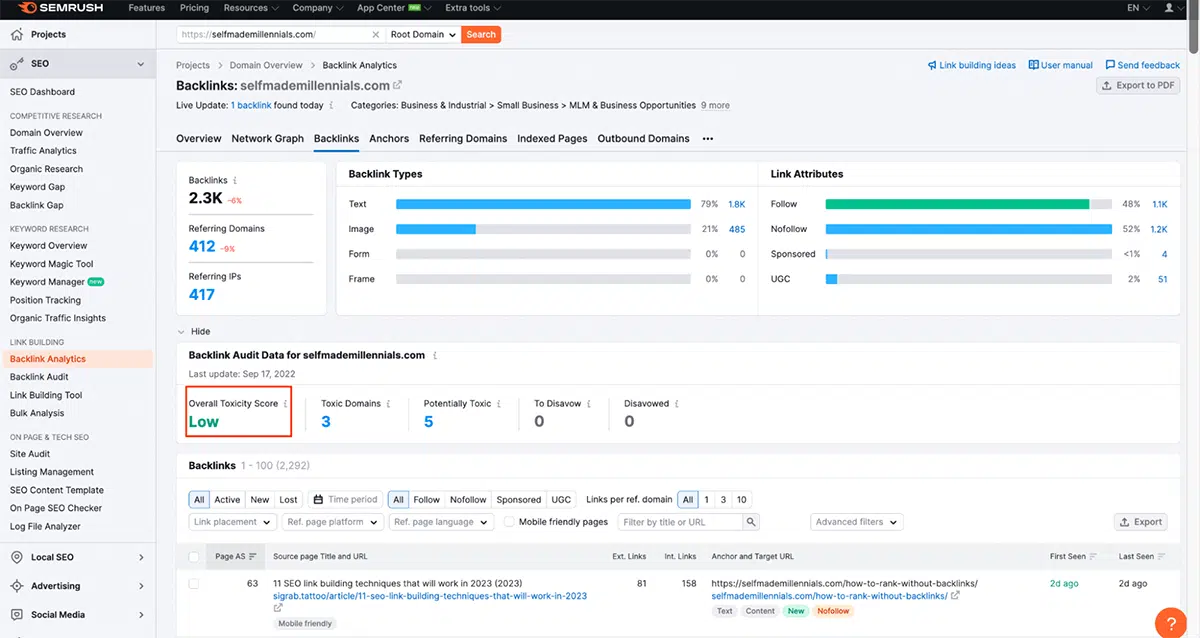Click the SEO key icon in sidebar
The image size is (1200, 638).
pos(16,64)
